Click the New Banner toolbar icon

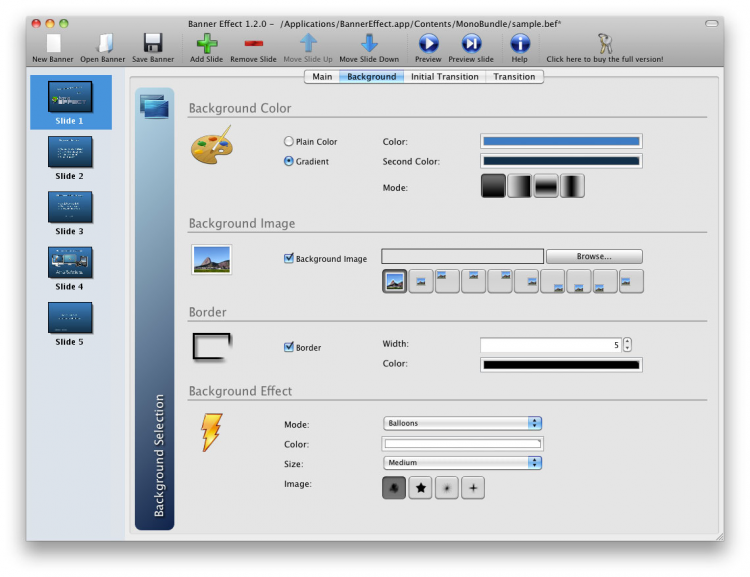(x=53, y=44)
